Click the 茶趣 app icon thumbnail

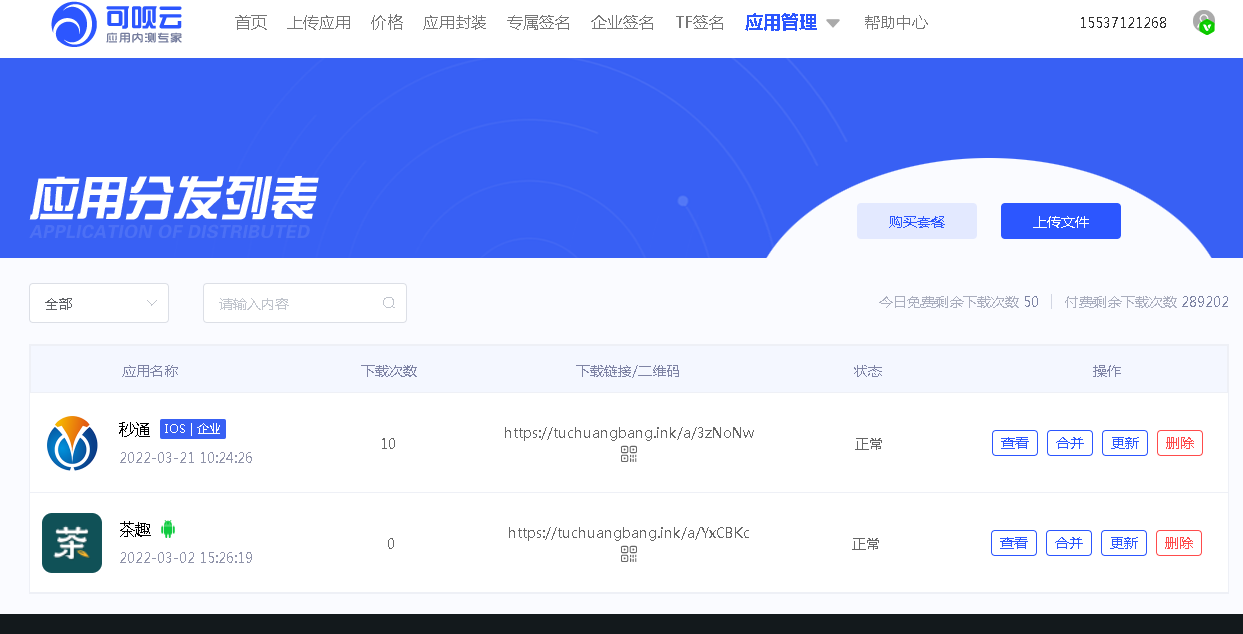(71, 543)
